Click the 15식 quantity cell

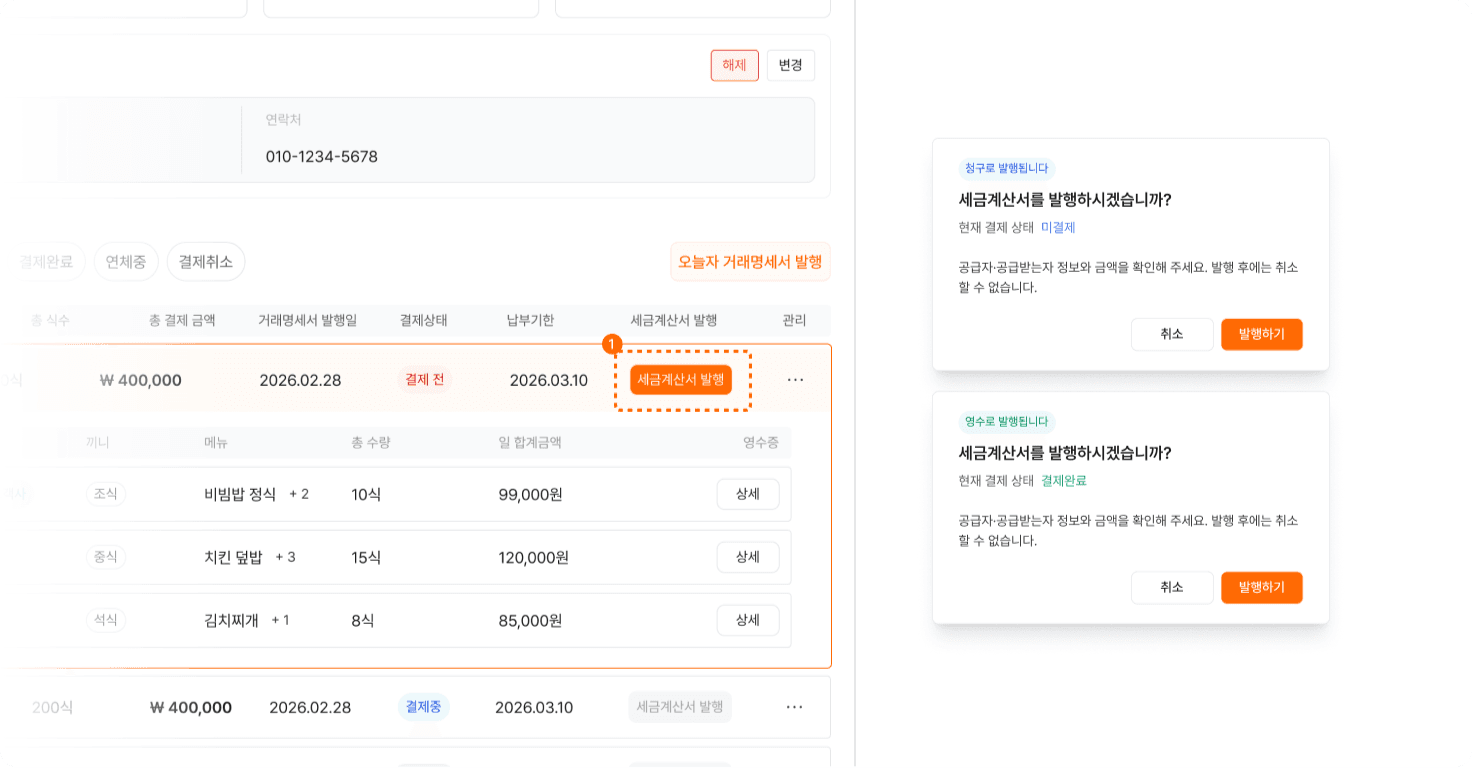366,557
